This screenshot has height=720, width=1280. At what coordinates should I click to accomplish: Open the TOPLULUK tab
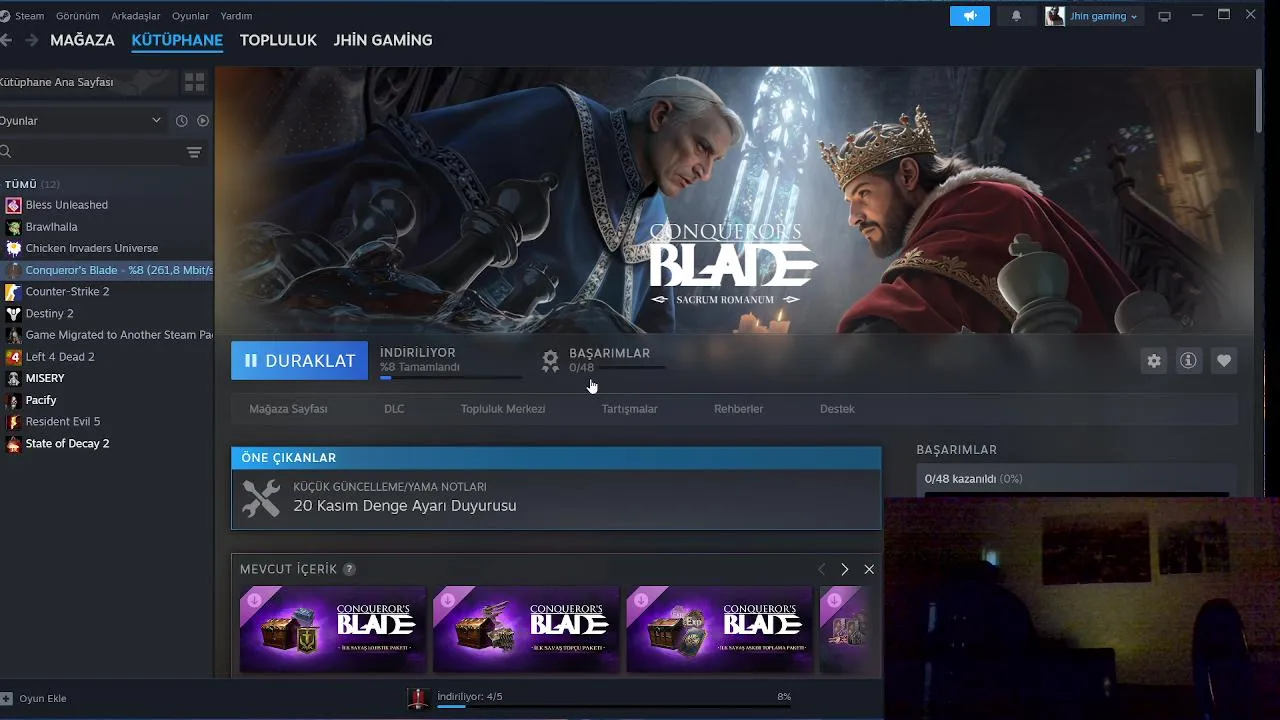click(x=278, y=40)
